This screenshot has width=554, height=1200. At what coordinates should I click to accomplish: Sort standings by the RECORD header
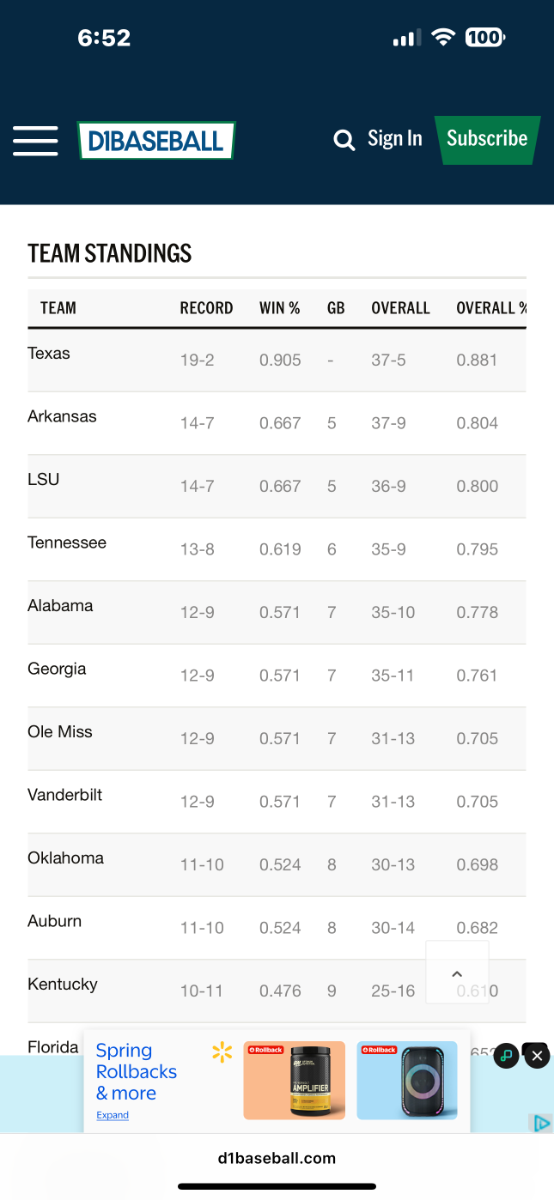[x=206, y=308]
